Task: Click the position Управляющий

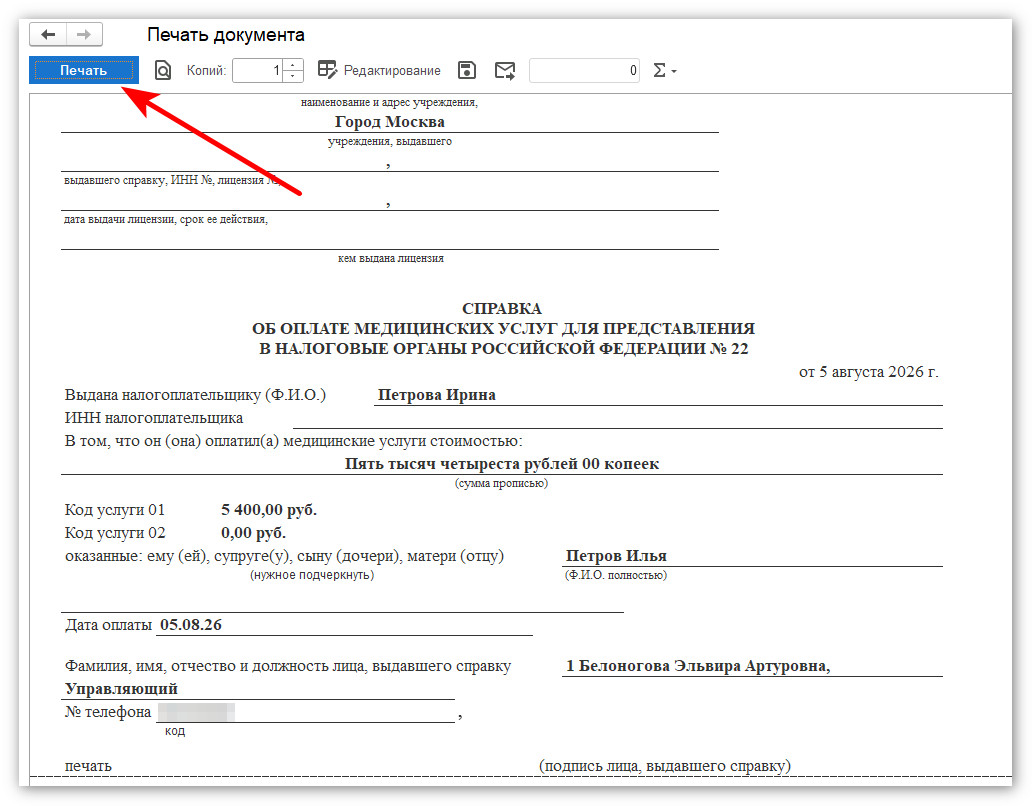Action: click(x=121, y=689)
